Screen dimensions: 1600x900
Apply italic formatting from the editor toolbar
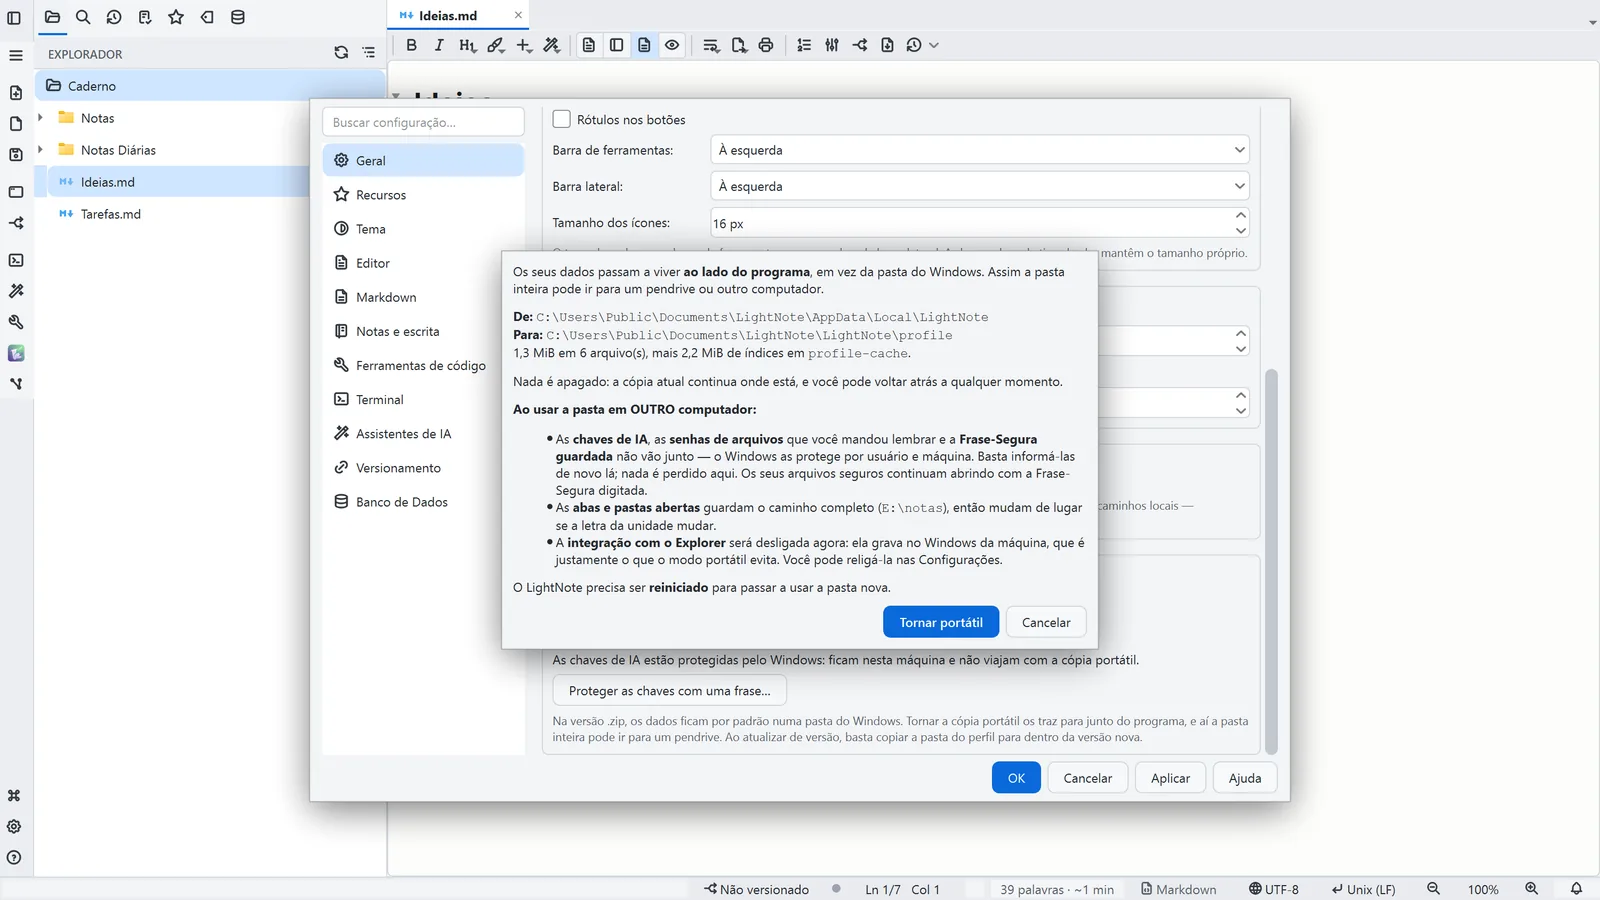pos(439,45)
